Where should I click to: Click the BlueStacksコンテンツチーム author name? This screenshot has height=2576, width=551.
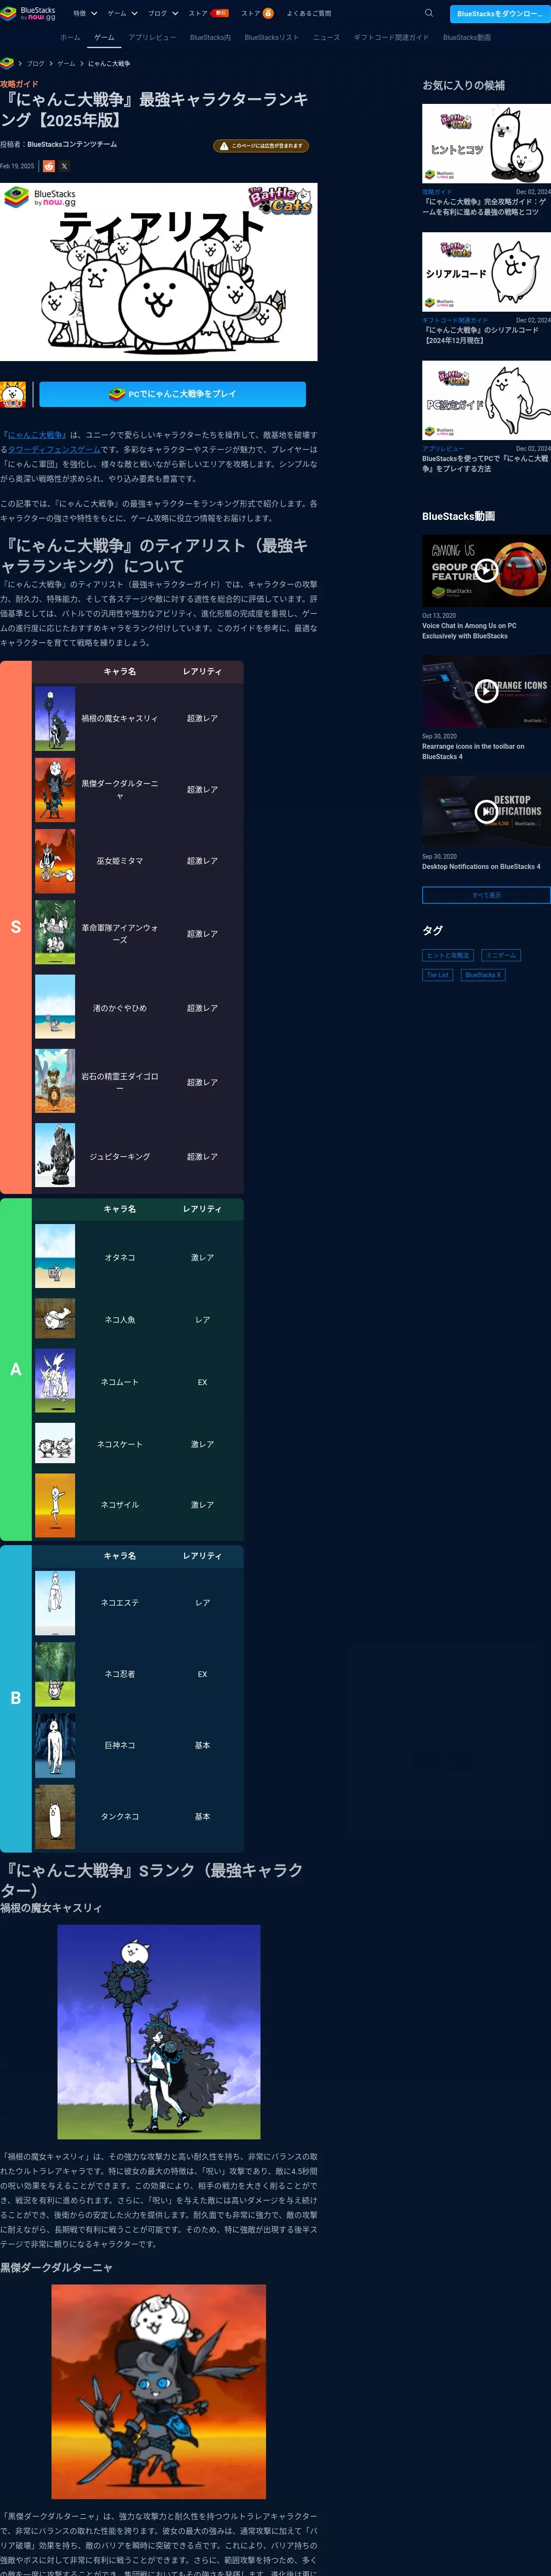pyautogui.click(x=72, y=144)
